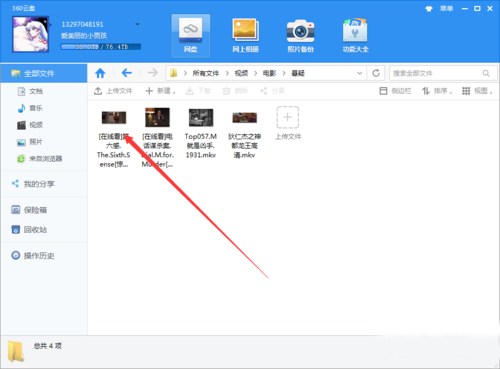Click 所有文件 in the breadcrumb
The width and height of the screenshot is (500, 369).
click(206, 73)
